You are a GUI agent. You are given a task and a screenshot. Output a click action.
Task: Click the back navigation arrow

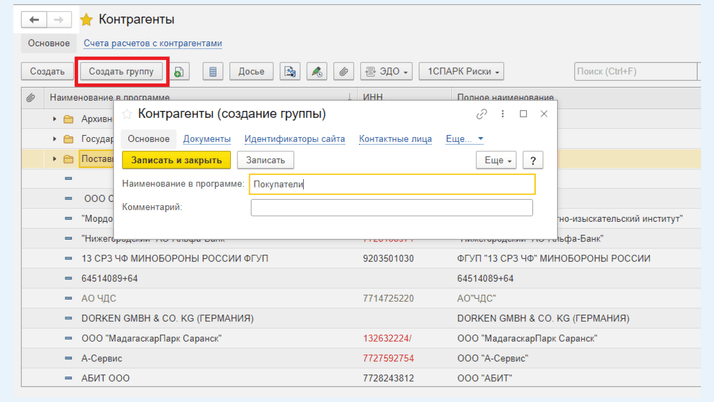click(x=34, y=19)
